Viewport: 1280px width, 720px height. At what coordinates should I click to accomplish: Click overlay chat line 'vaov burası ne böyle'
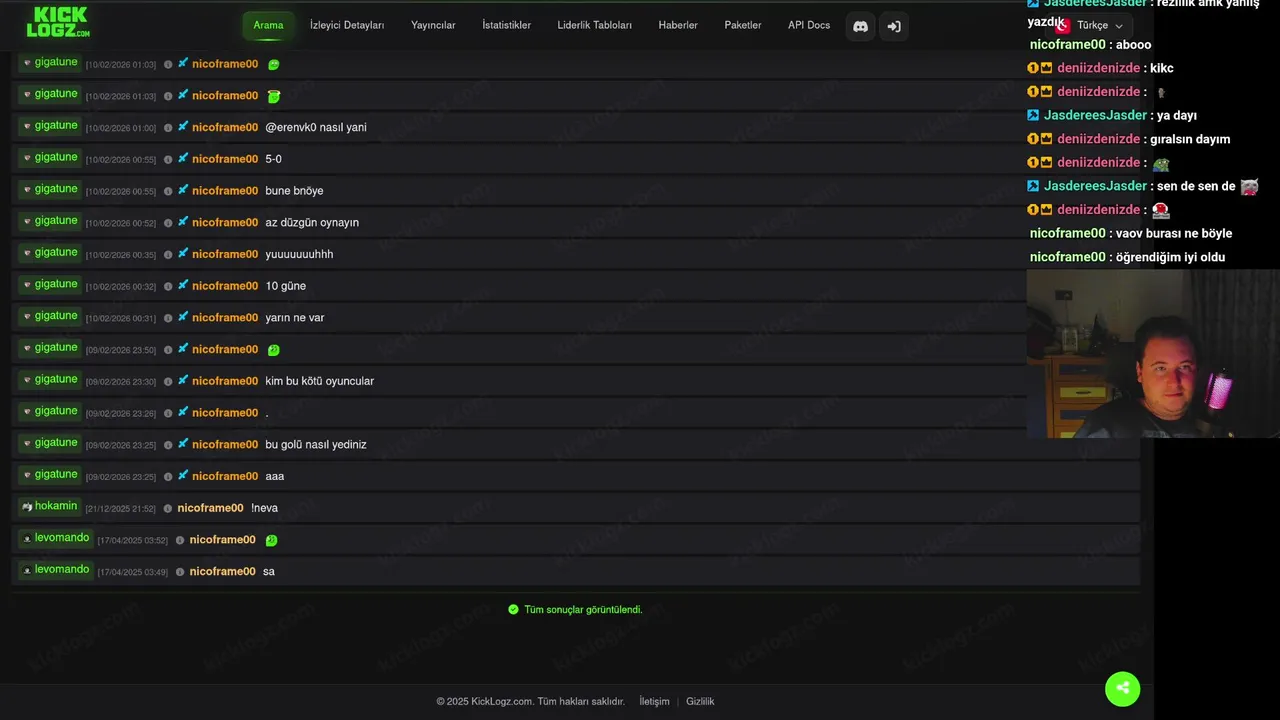(x=1131, y=233)
